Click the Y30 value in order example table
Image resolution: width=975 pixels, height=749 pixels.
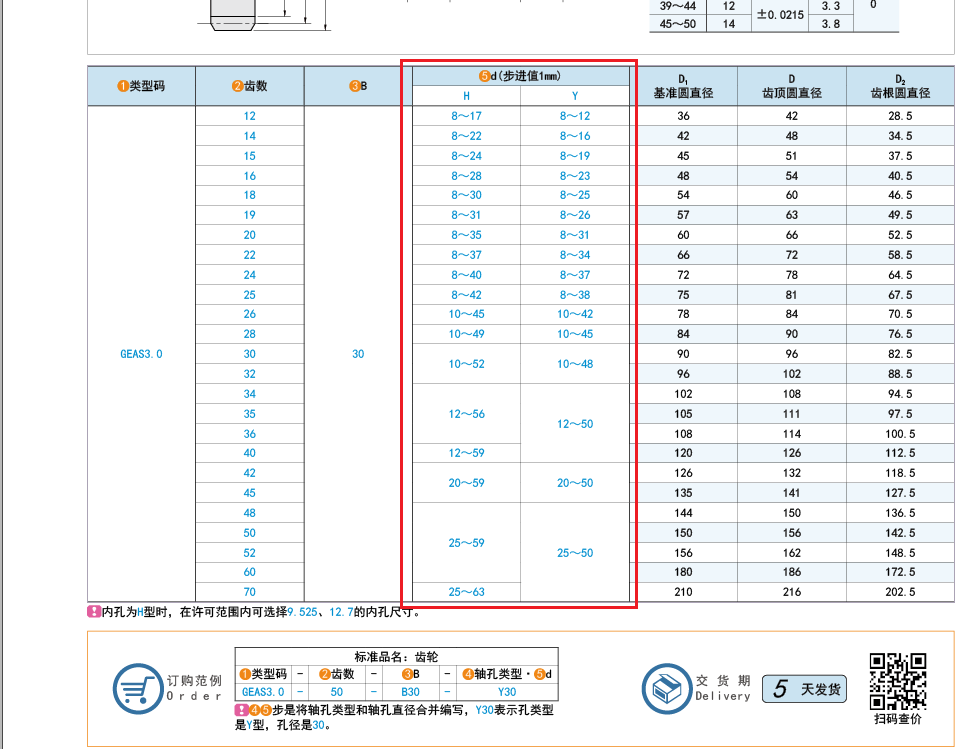tap(507, 692)
